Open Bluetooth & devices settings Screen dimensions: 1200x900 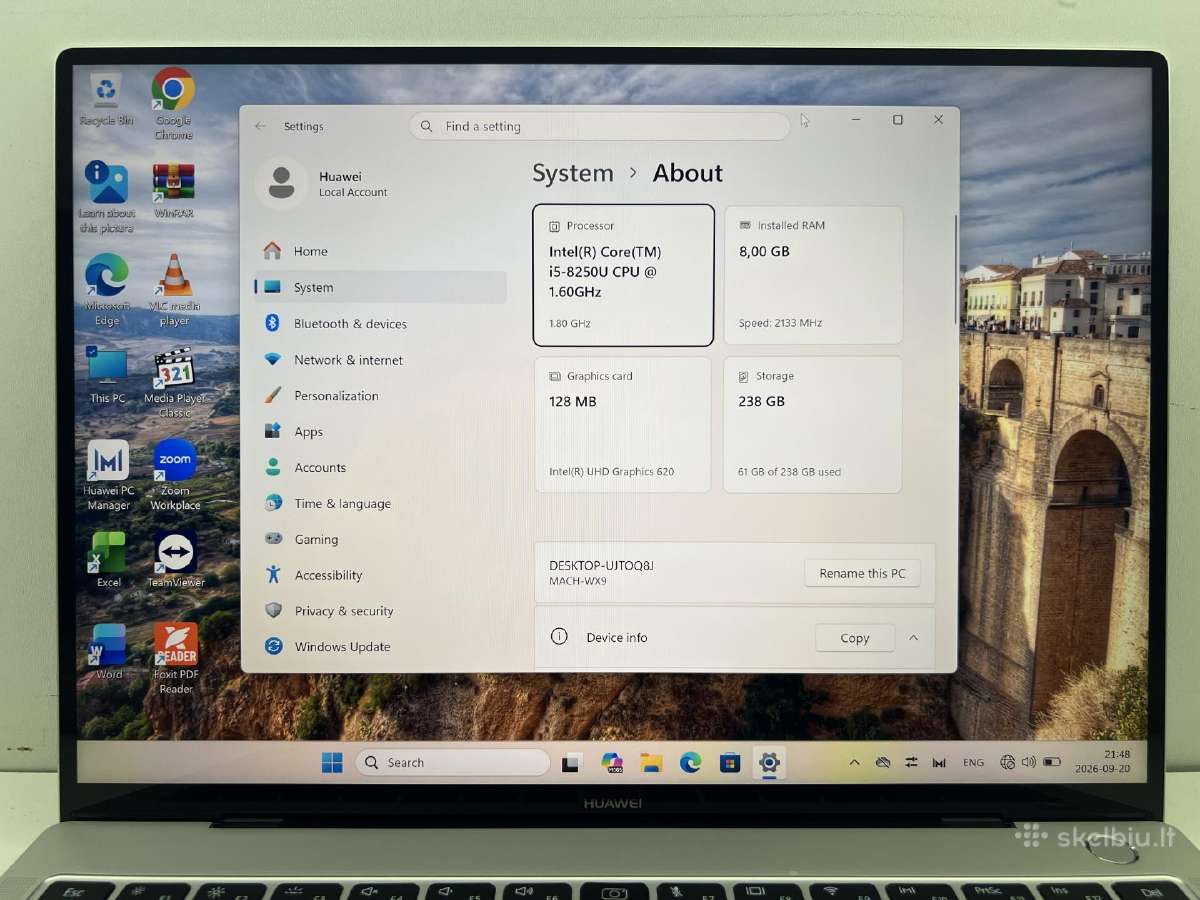(x=380, y=323)
